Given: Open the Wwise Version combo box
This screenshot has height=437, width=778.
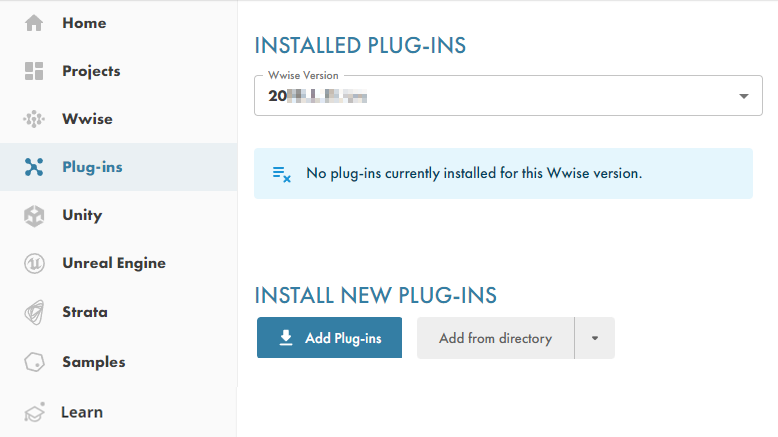Looking at the screenshot, I should pos(508,96).
